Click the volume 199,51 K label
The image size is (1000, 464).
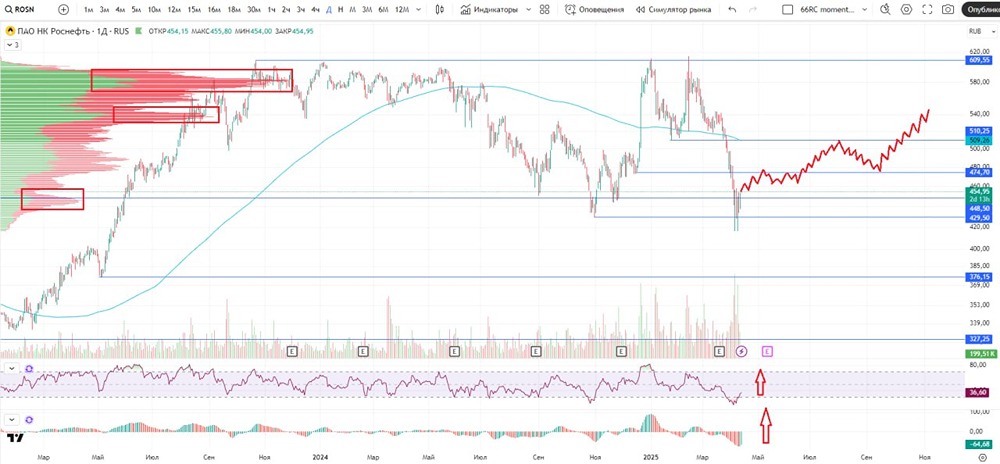click(x=981, y=353)
